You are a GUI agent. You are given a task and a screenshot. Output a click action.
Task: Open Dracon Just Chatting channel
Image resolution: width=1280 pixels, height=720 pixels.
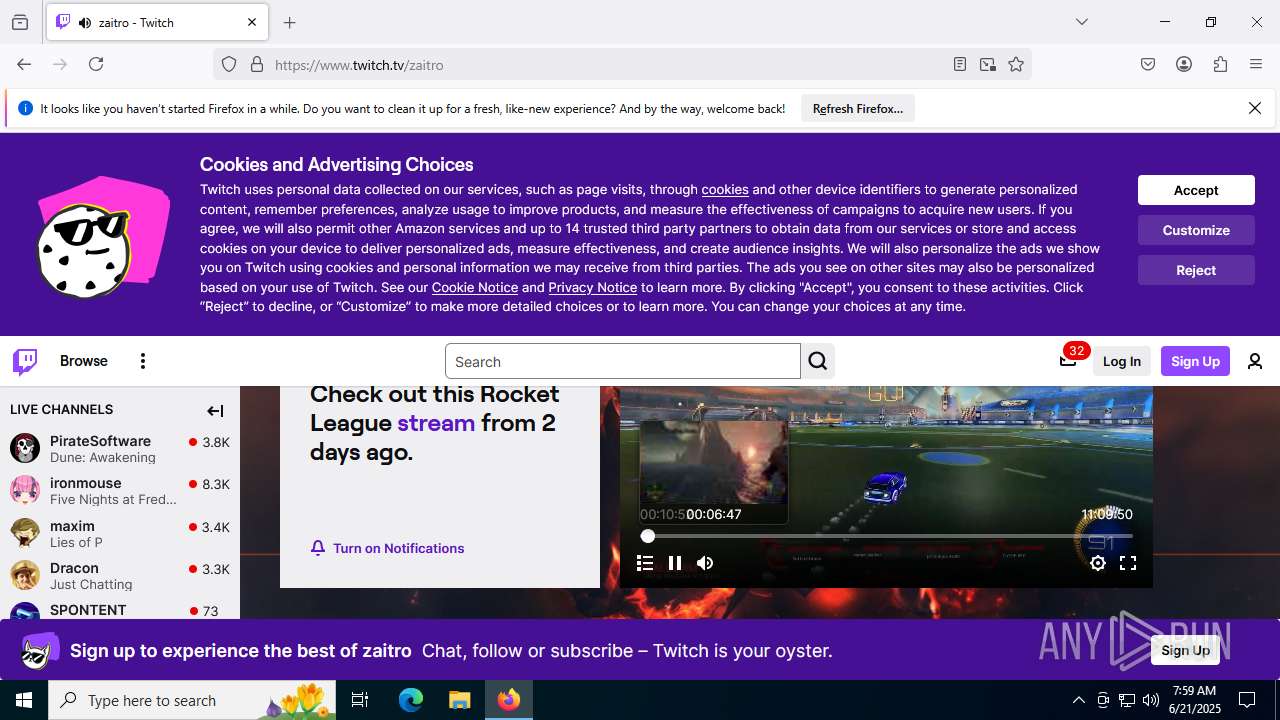pos(120,575)
